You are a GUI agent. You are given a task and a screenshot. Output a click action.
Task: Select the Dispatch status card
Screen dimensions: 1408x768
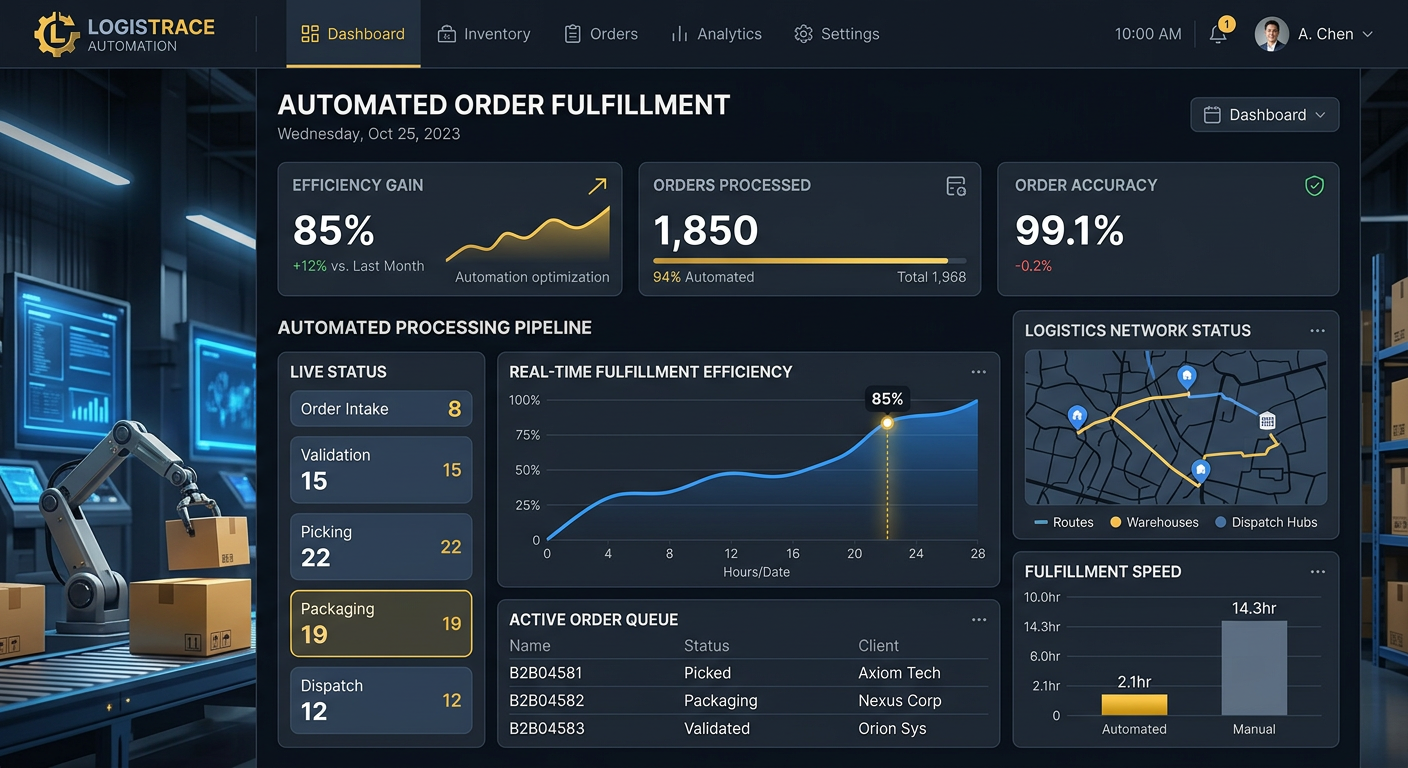click(381, 700)
